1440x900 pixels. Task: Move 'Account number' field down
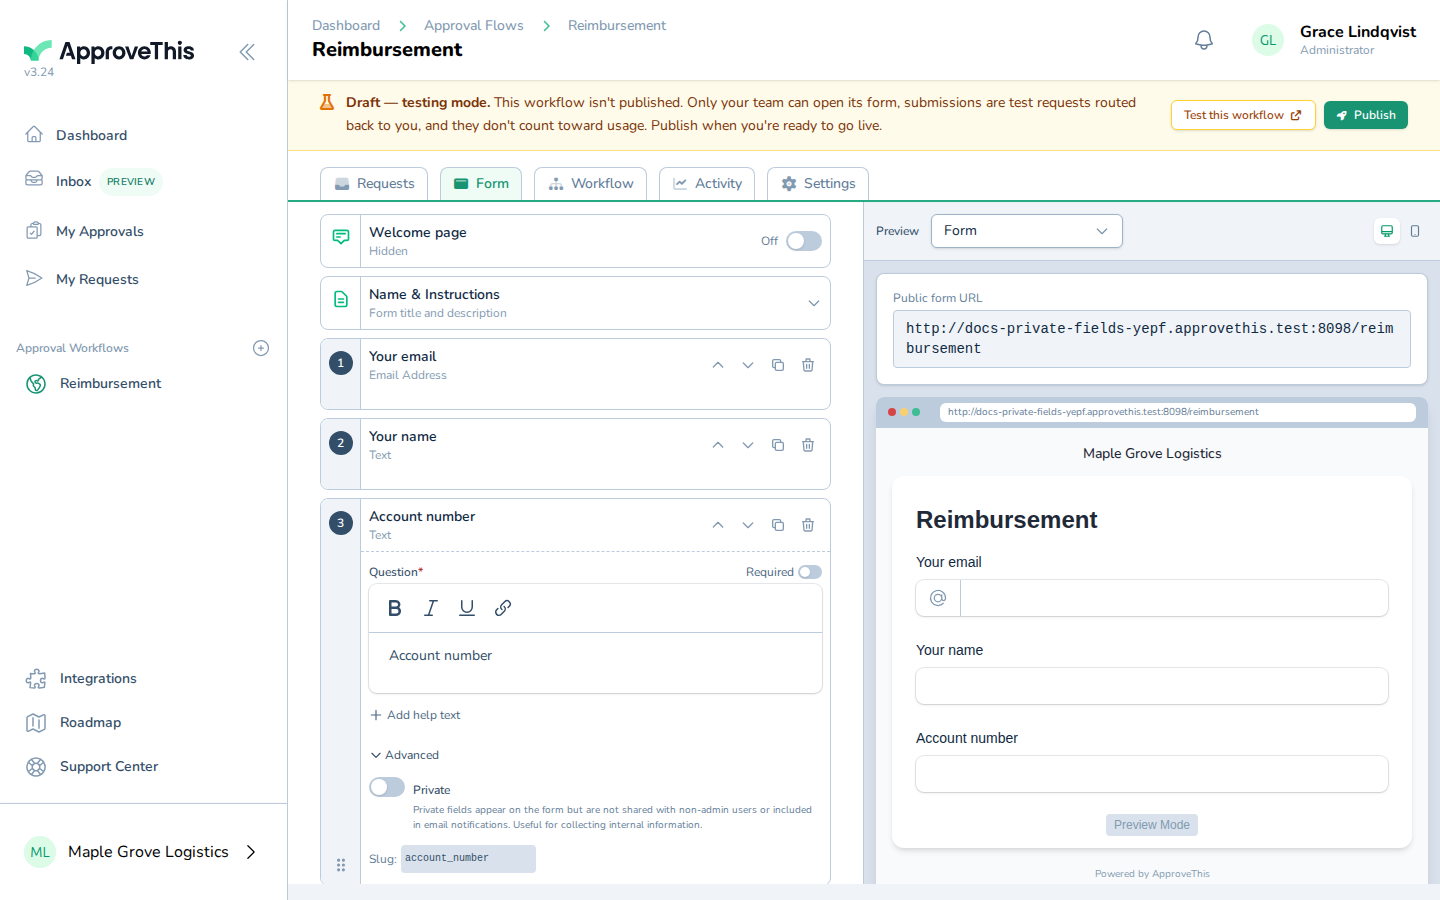pos(748,525)
